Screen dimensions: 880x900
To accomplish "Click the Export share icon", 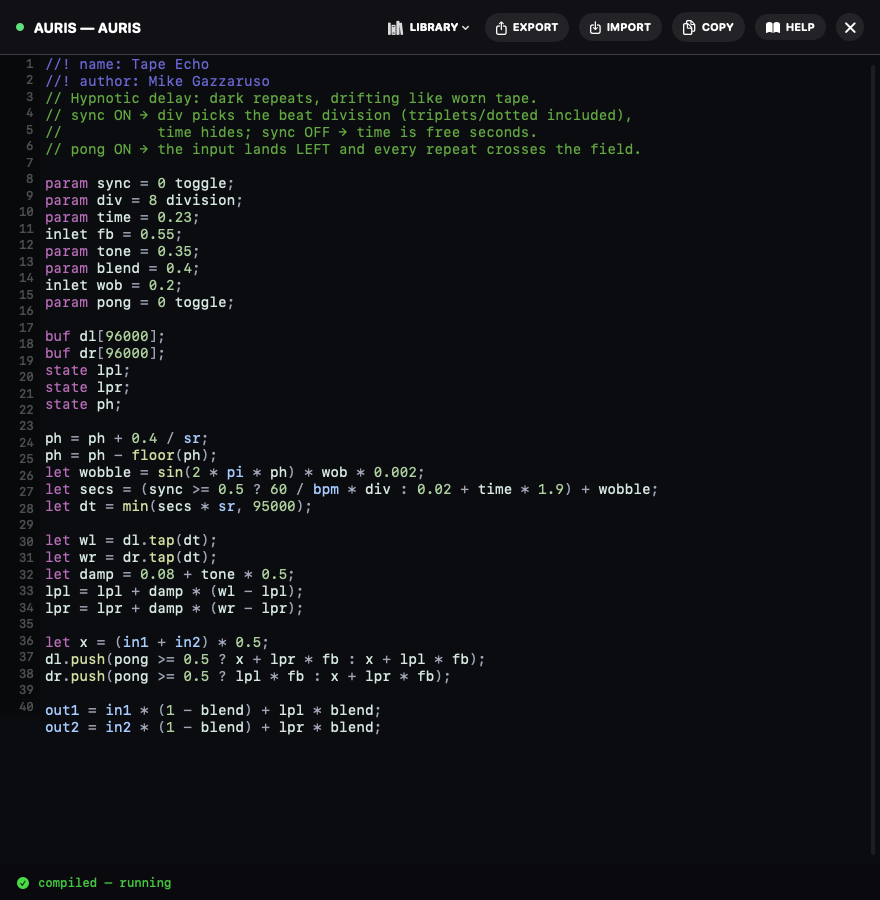I will pos(501,28).
